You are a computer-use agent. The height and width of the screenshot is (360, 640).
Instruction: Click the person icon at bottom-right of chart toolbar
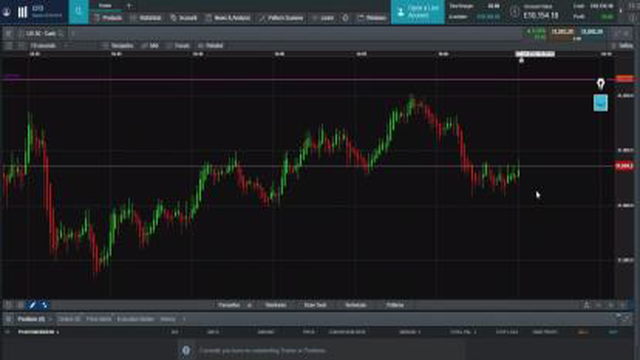click(x=587, y=305)
